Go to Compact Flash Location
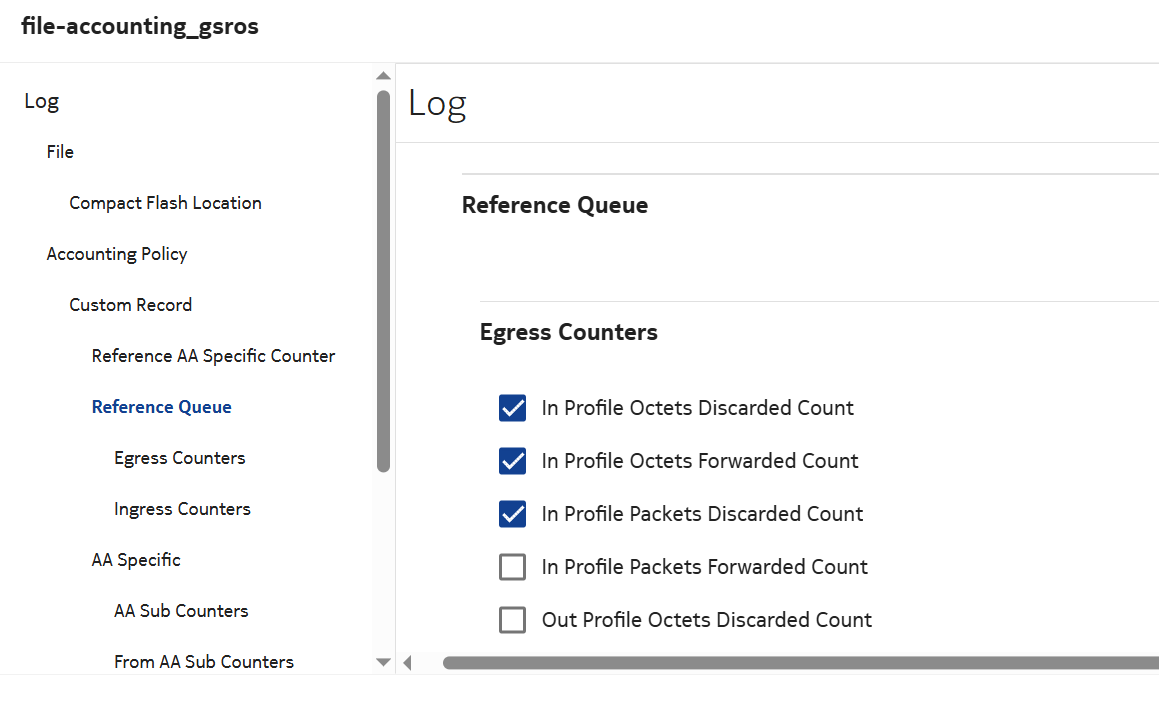Screen dimensions: 1159x711 click(x=165, y=203)
